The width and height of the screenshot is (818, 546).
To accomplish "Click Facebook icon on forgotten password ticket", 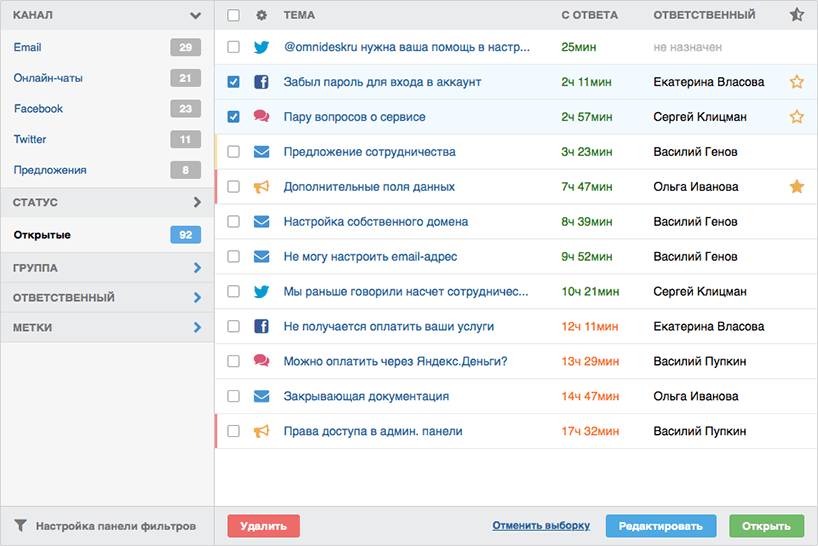I will tap(261, 82).
